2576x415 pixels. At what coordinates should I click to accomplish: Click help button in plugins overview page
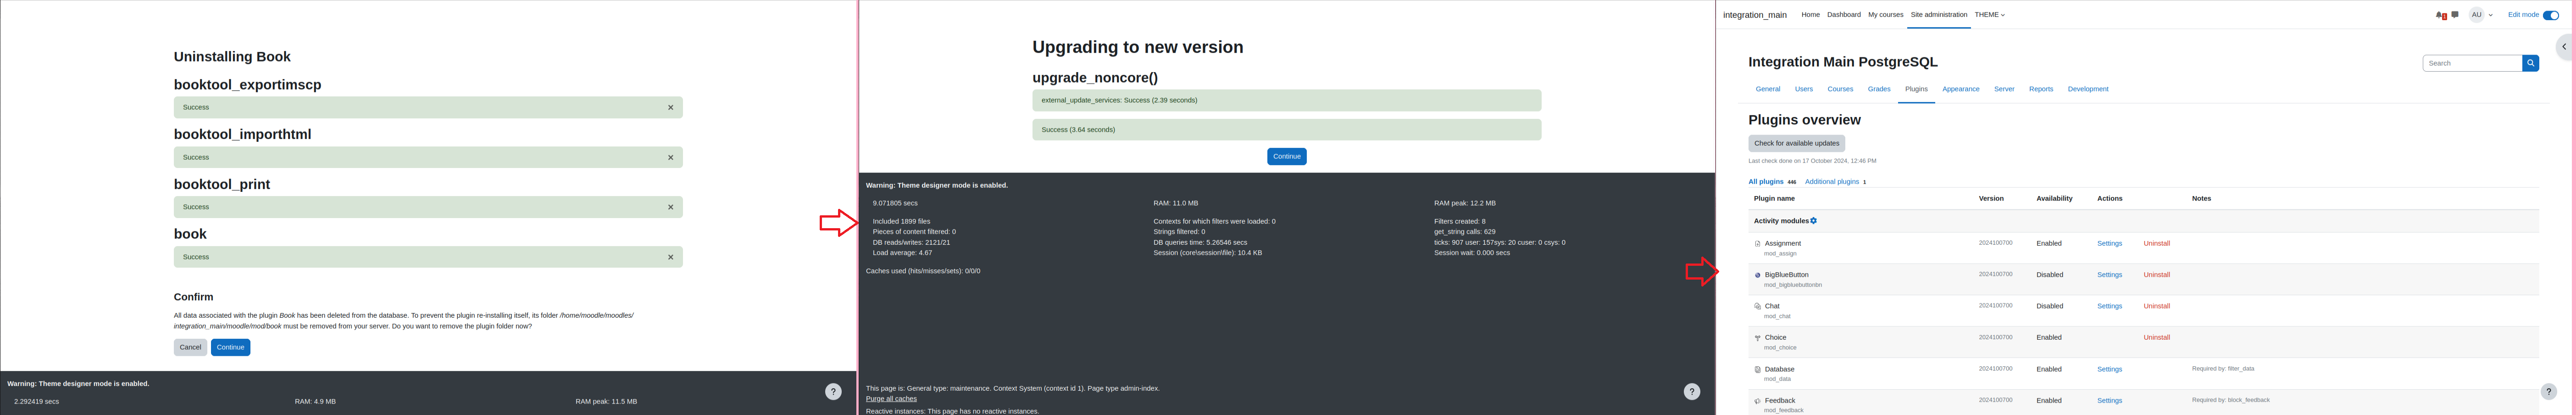2548,392
